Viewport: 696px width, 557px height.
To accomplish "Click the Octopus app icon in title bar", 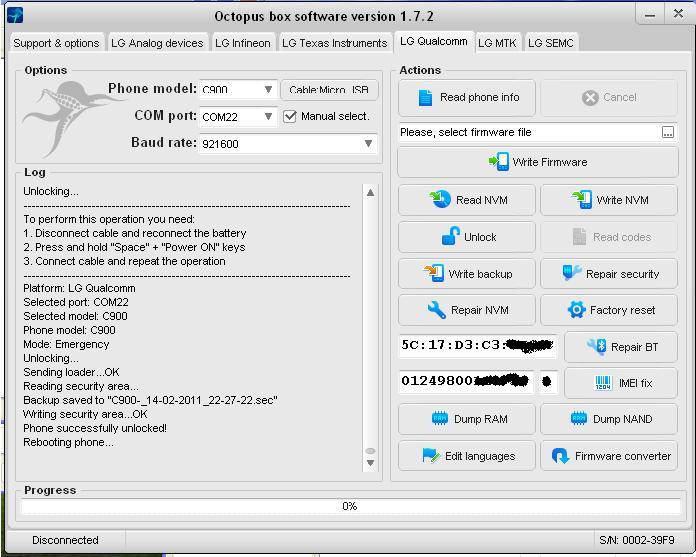I will click(x=15, y=16).
